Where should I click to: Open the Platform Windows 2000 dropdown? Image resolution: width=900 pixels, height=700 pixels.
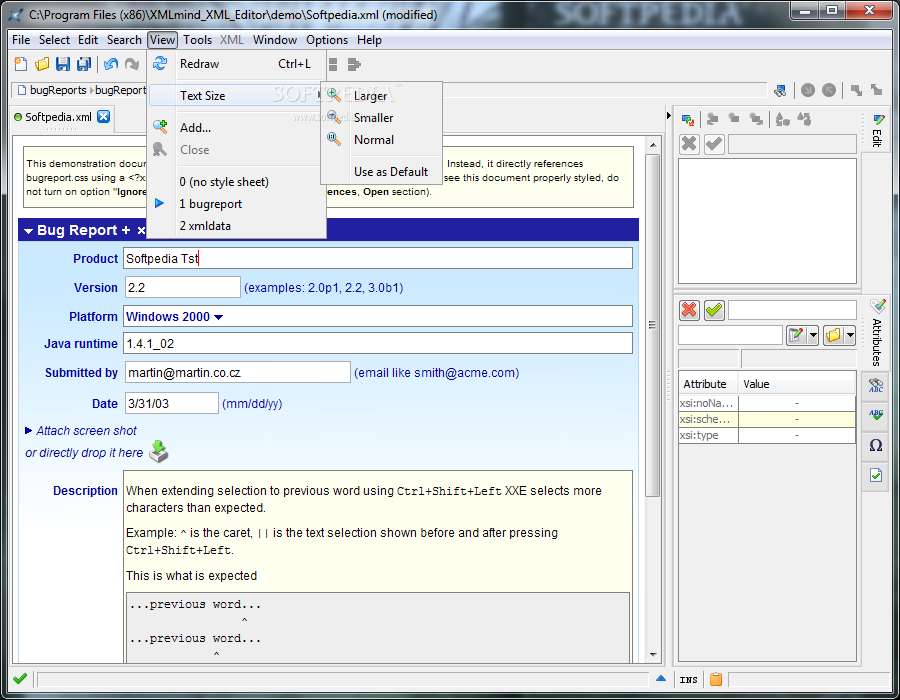[218, 317]
